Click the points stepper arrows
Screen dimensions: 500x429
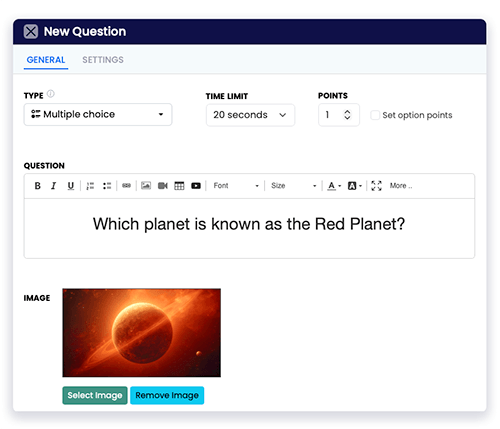[x=347, y=115]
